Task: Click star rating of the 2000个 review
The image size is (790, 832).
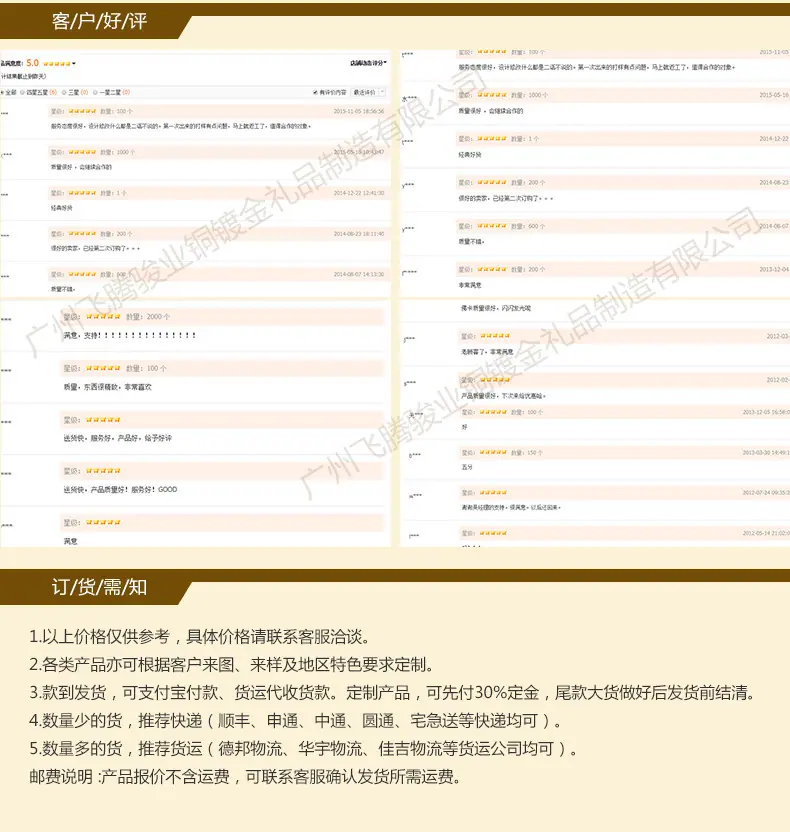Action: click(103, 316)
